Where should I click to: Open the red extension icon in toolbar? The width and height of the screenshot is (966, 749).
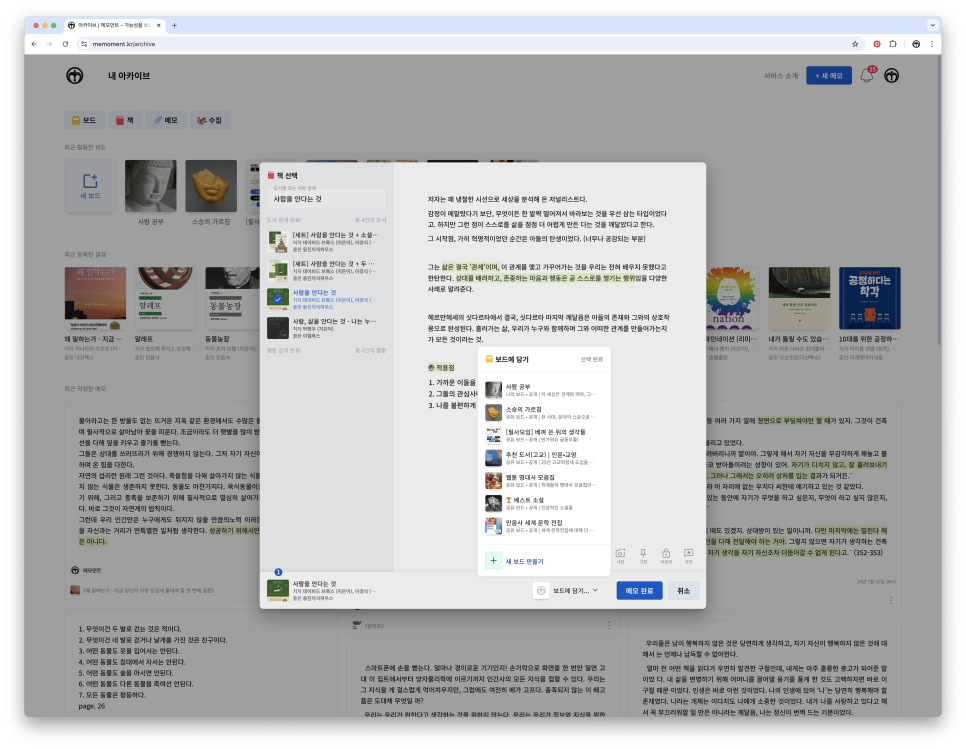pos(877,44)
